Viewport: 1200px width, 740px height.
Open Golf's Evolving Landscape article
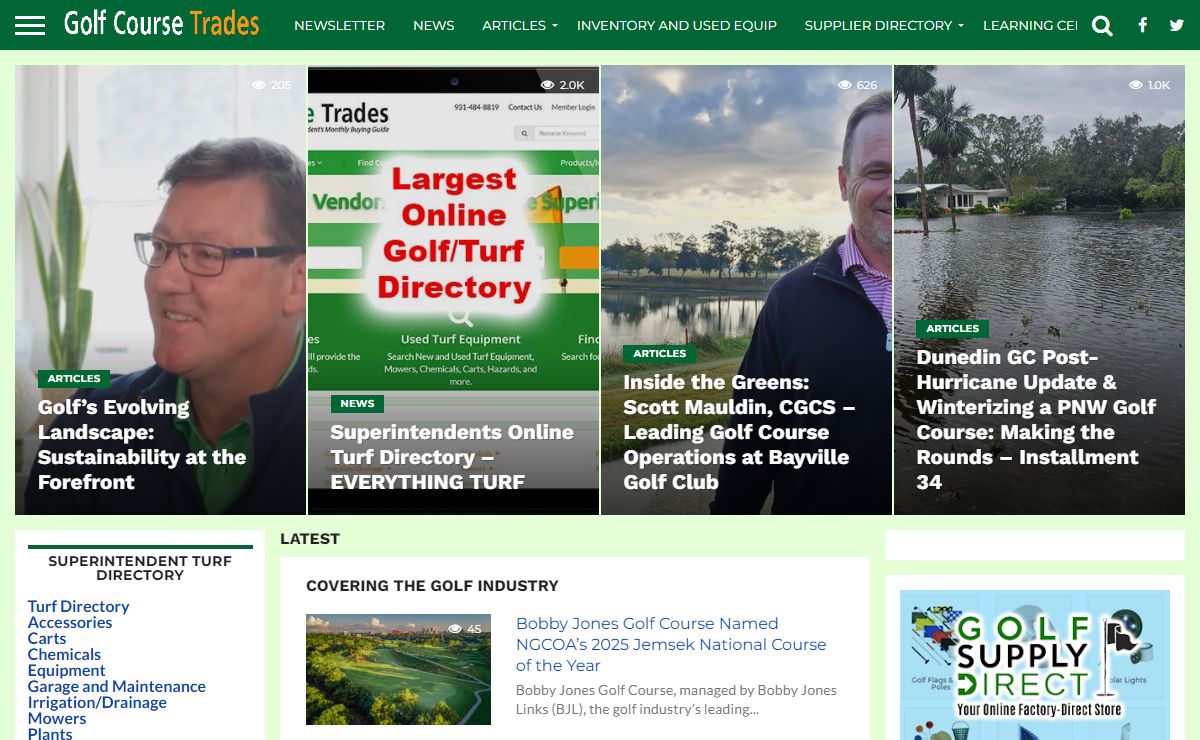pyautogui.click(x=142, y=444)
